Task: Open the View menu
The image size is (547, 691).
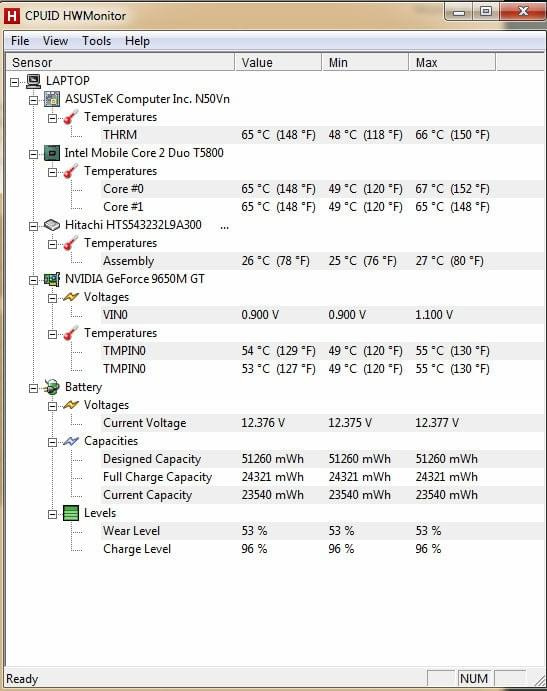Action: click(x=55, y=41)
